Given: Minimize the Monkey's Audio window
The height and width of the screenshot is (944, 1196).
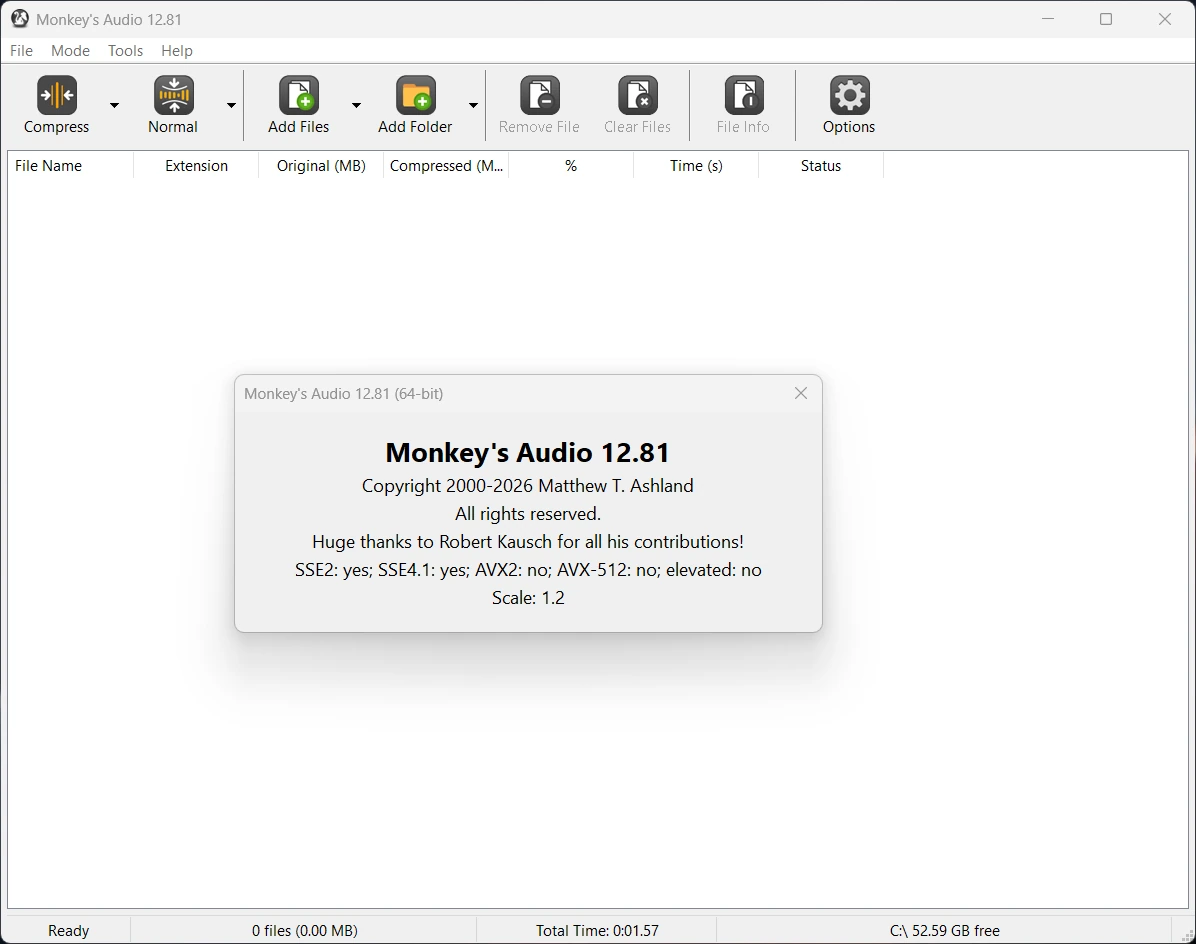Looking at the screenshot, I should pos(1048,19).
